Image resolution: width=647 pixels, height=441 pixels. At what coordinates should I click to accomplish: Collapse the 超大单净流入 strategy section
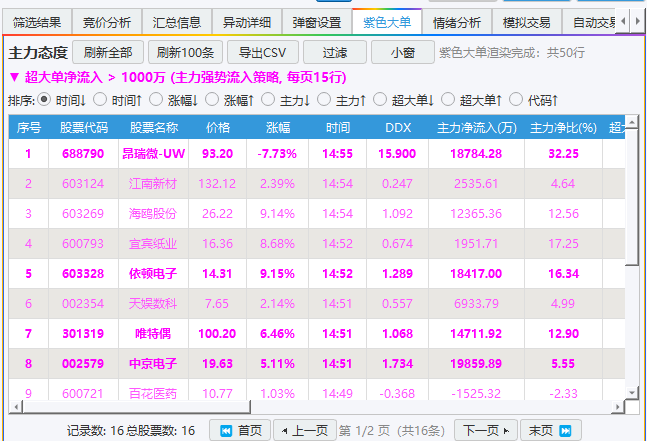14,77
